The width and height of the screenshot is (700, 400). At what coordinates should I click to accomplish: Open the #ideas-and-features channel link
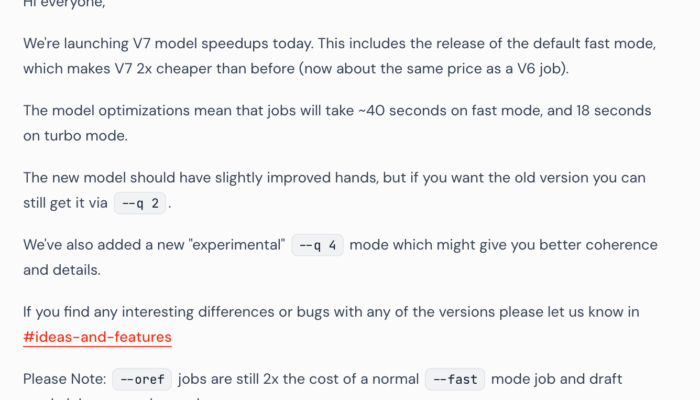[97, 337]
